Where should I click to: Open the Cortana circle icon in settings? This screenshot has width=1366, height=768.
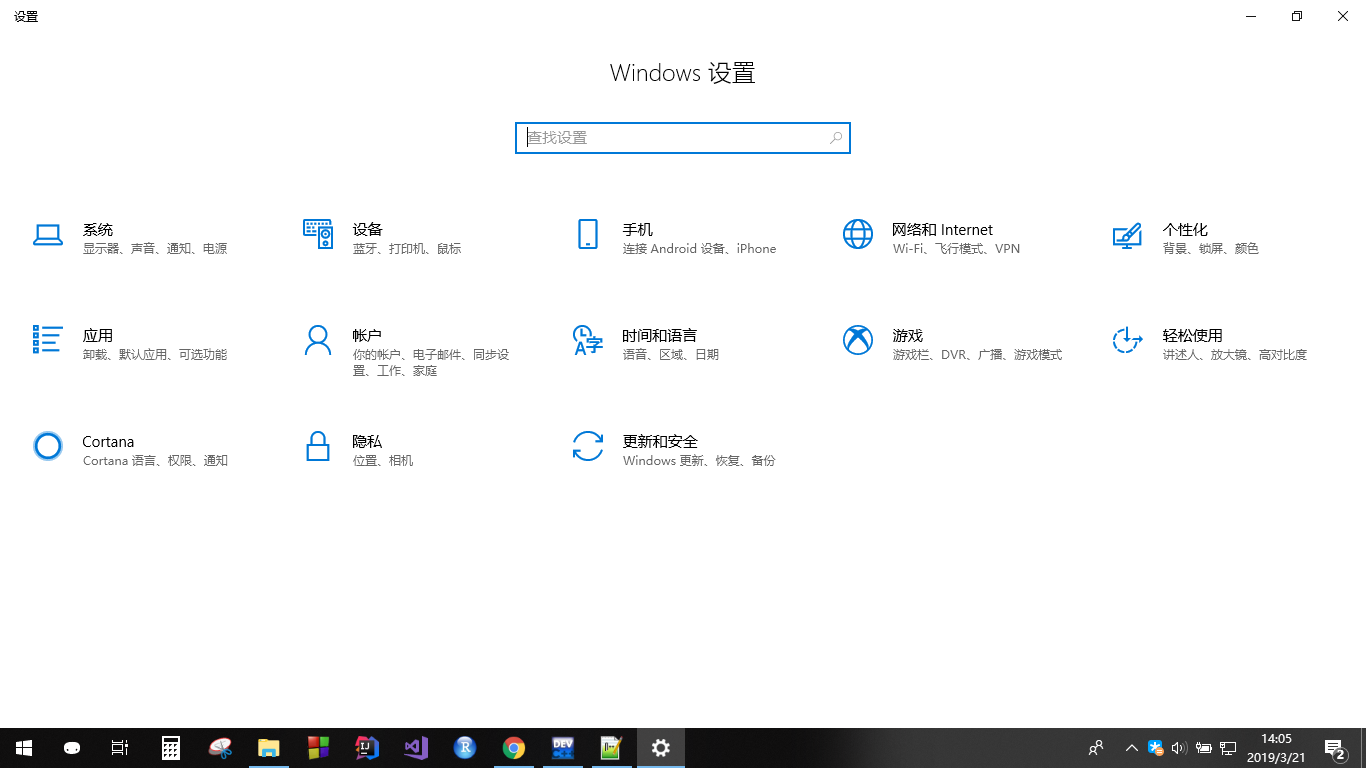(x=48, y=446)
